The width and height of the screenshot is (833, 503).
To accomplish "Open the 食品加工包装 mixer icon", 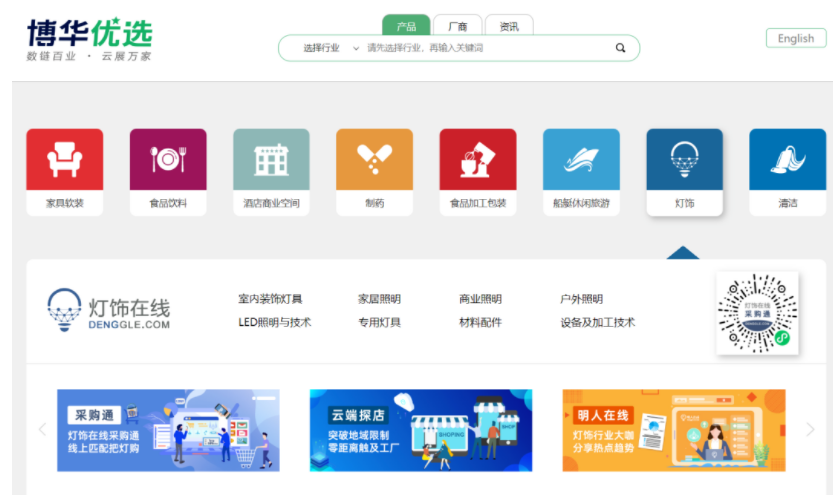I will coord(478,159).
